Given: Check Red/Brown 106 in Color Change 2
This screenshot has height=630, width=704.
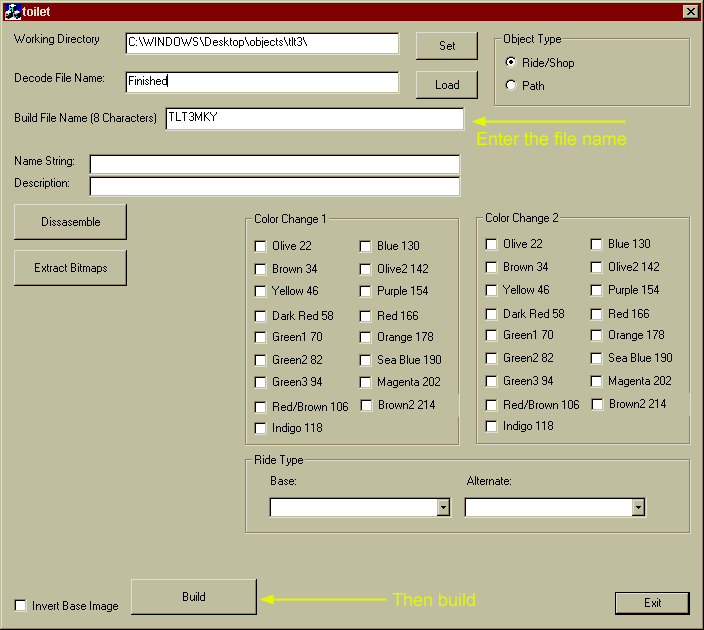Looking at the screenshot, I should [x=491, y=405].
